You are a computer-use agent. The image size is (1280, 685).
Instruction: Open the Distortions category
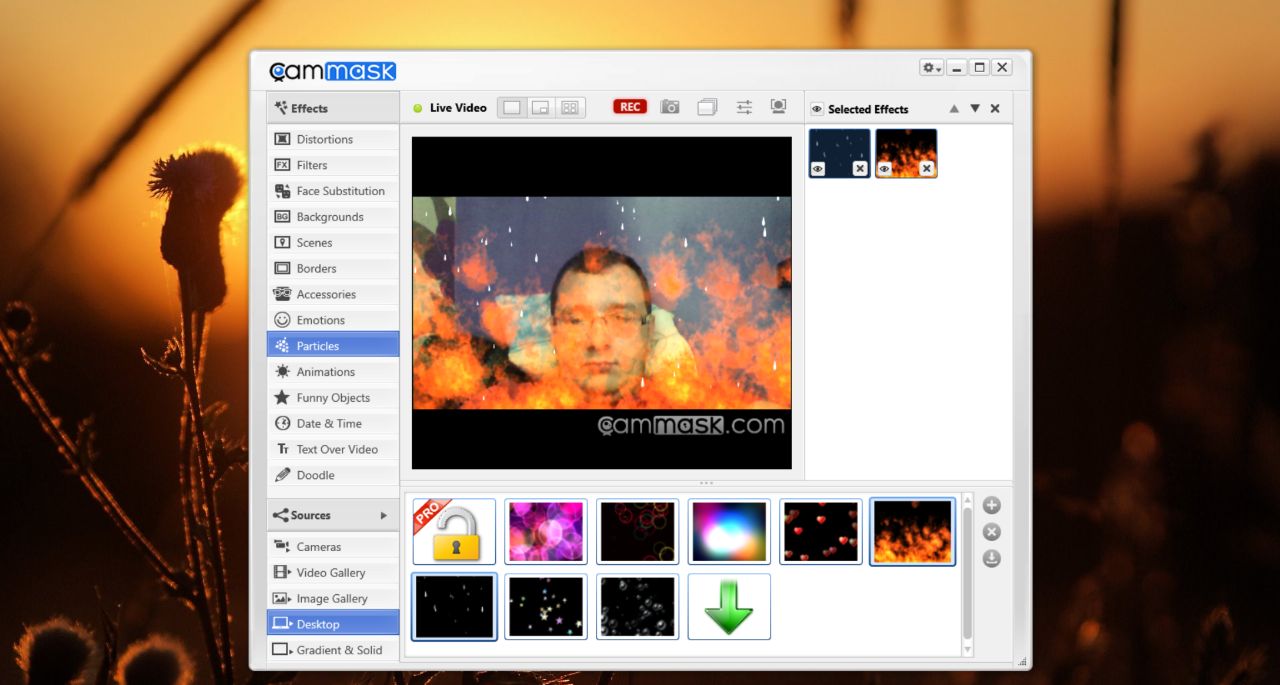point(333,139)
